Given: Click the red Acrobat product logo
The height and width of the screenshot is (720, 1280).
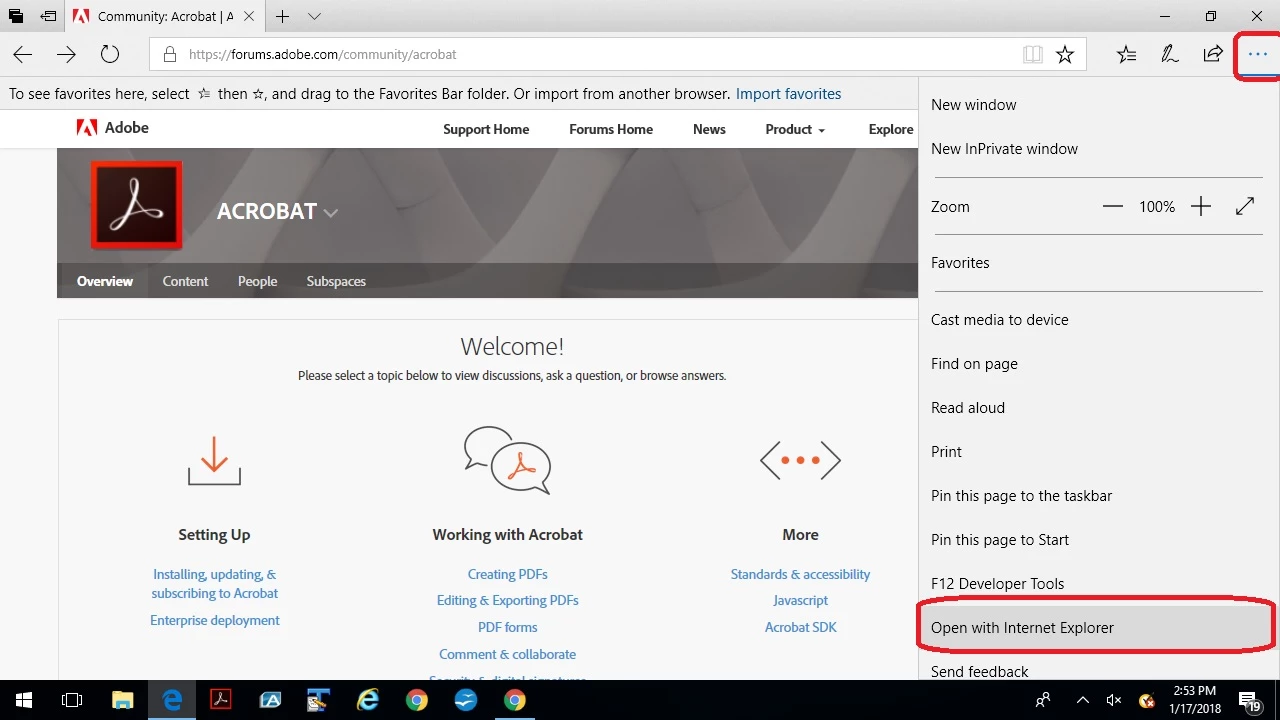Looking at the screenshot, I should pos(137,205).
